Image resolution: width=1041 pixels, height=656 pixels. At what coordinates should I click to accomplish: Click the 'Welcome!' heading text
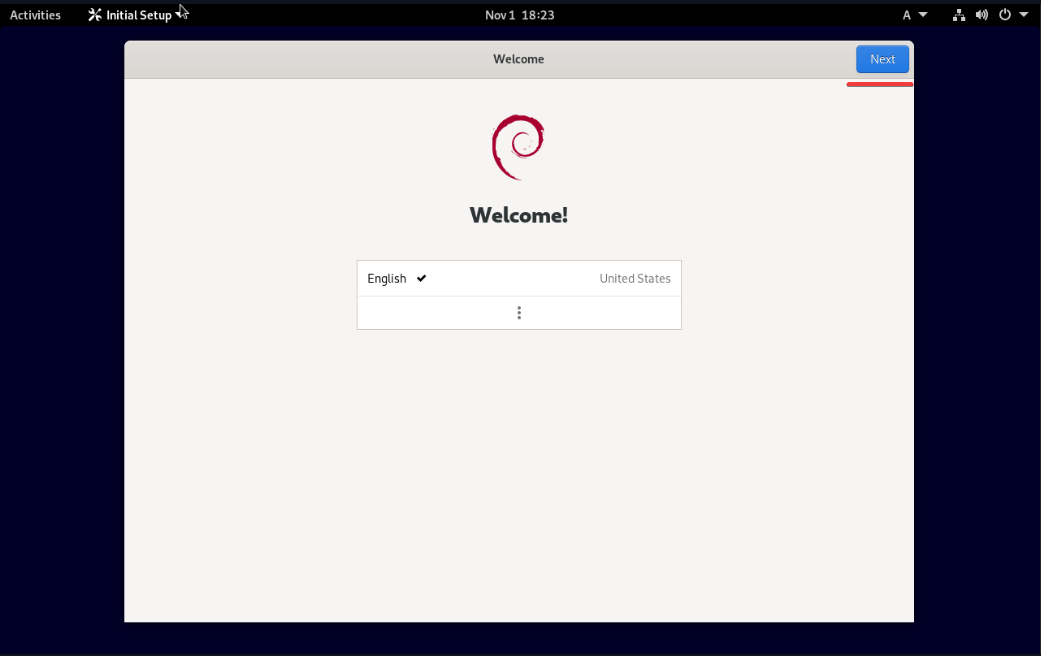tap(518, 215)
